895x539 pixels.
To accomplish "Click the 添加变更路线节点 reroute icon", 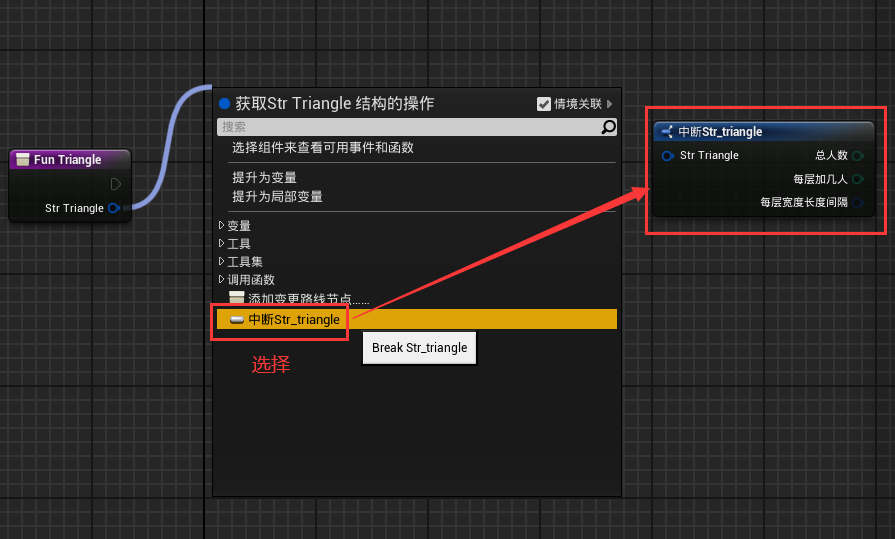I will pos(236,297).
